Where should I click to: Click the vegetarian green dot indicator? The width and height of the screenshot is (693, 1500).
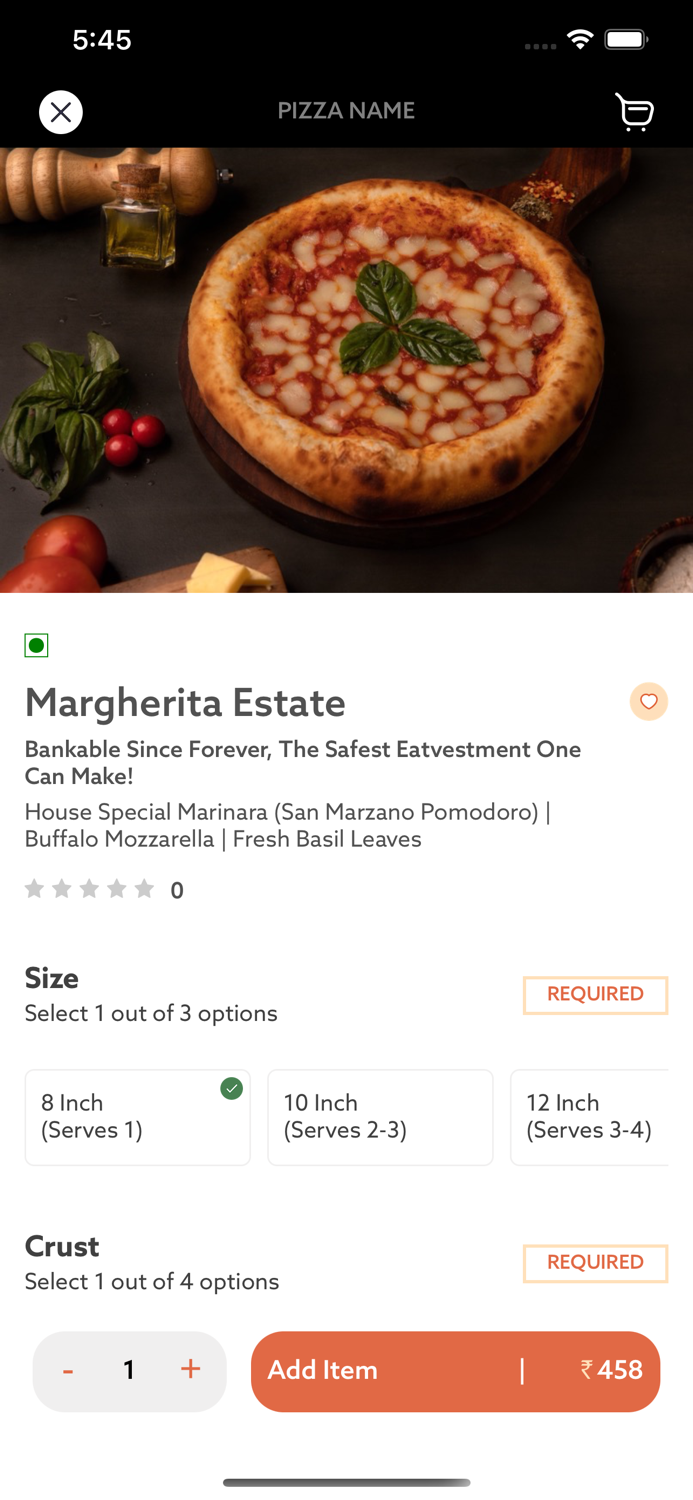pos(36,645)
